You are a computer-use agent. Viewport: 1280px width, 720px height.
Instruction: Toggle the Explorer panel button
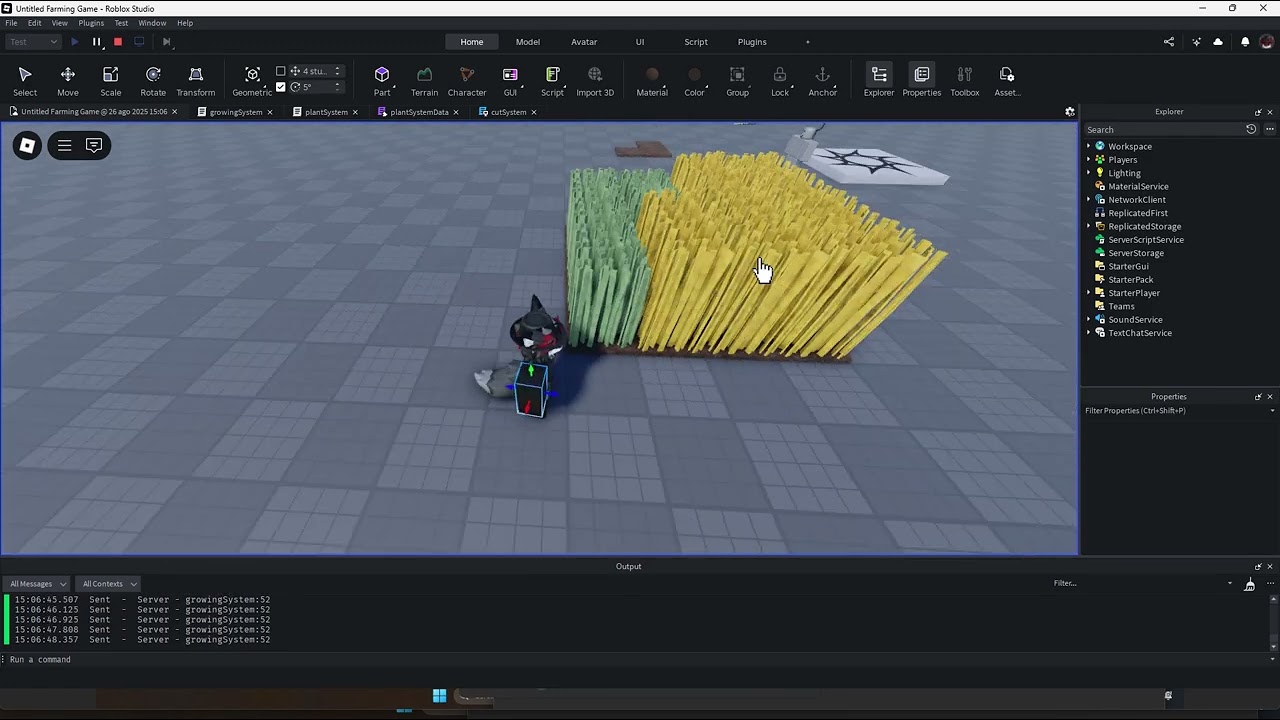coord(879,80)
